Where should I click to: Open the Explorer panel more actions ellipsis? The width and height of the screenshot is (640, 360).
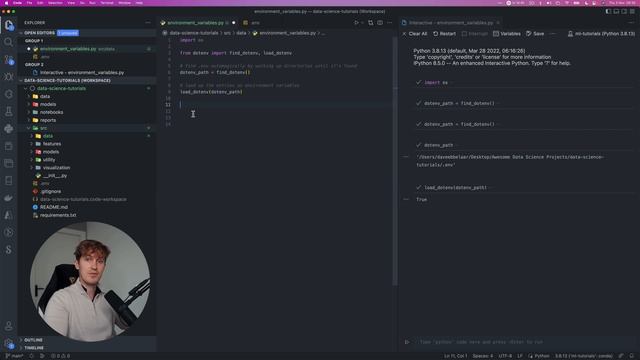[x=148, y=23]
